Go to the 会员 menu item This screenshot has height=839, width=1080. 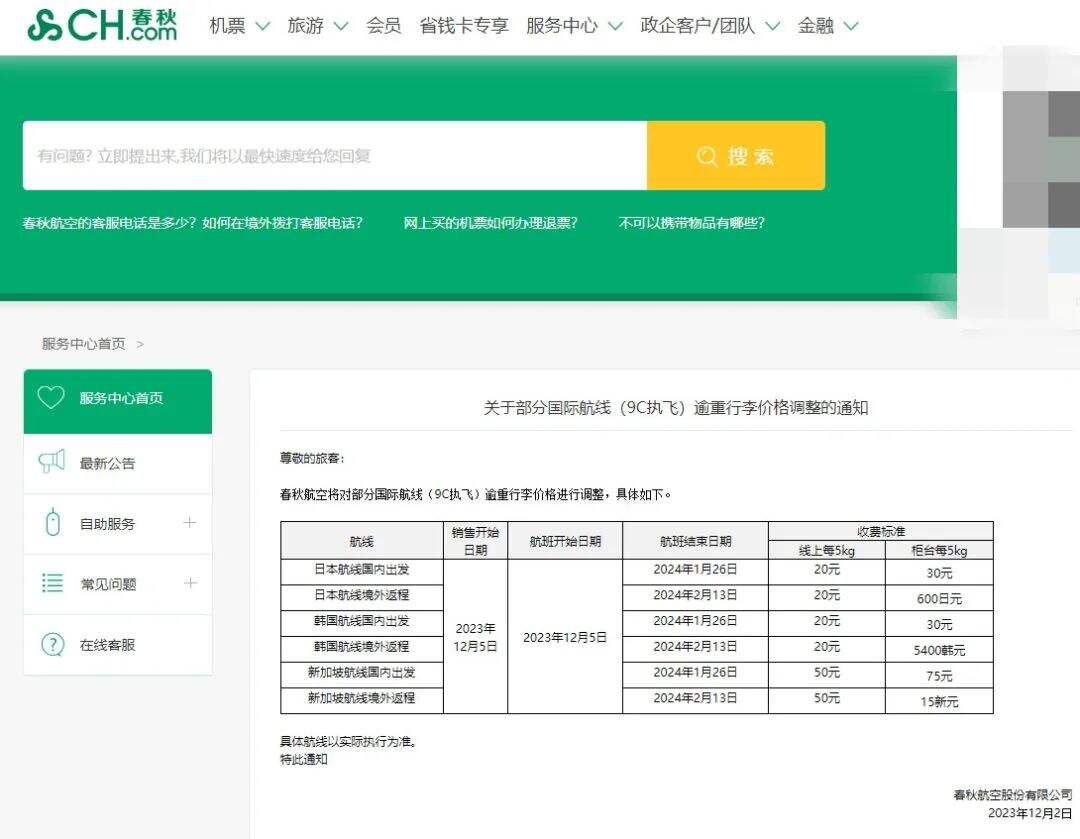[384, 26]
